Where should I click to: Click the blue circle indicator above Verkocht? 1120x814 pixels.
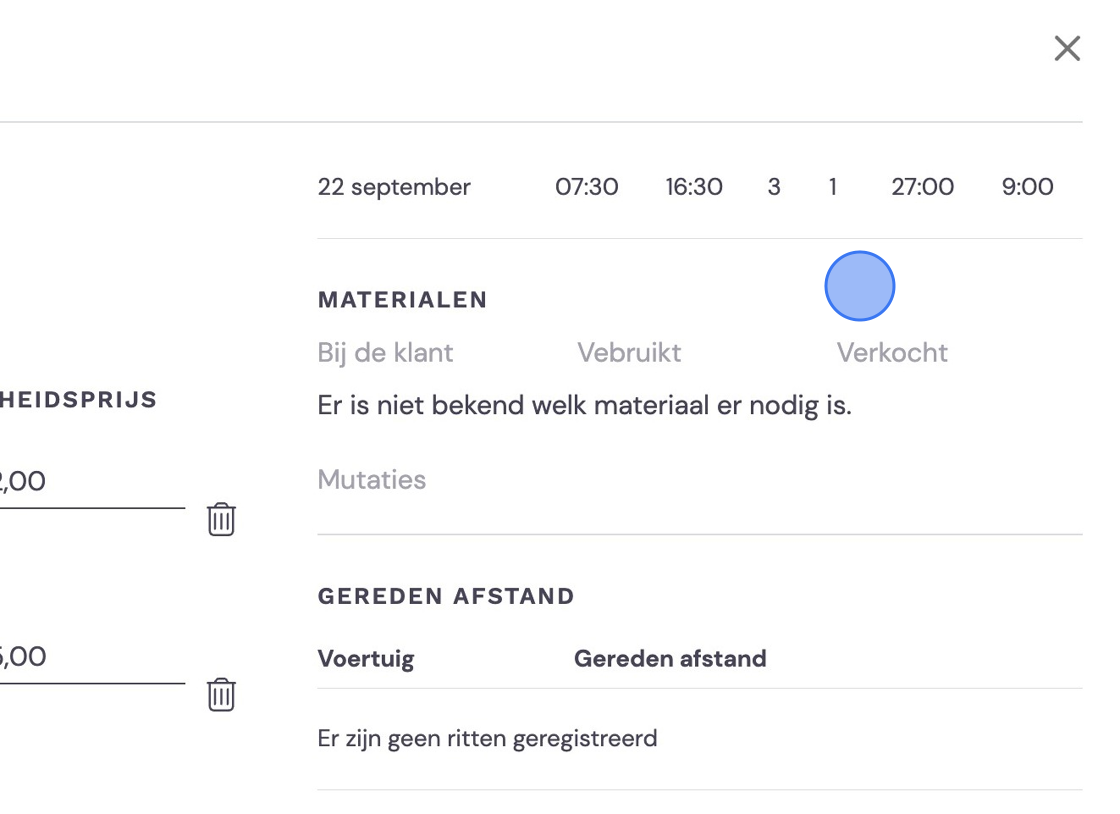point(860,286)
